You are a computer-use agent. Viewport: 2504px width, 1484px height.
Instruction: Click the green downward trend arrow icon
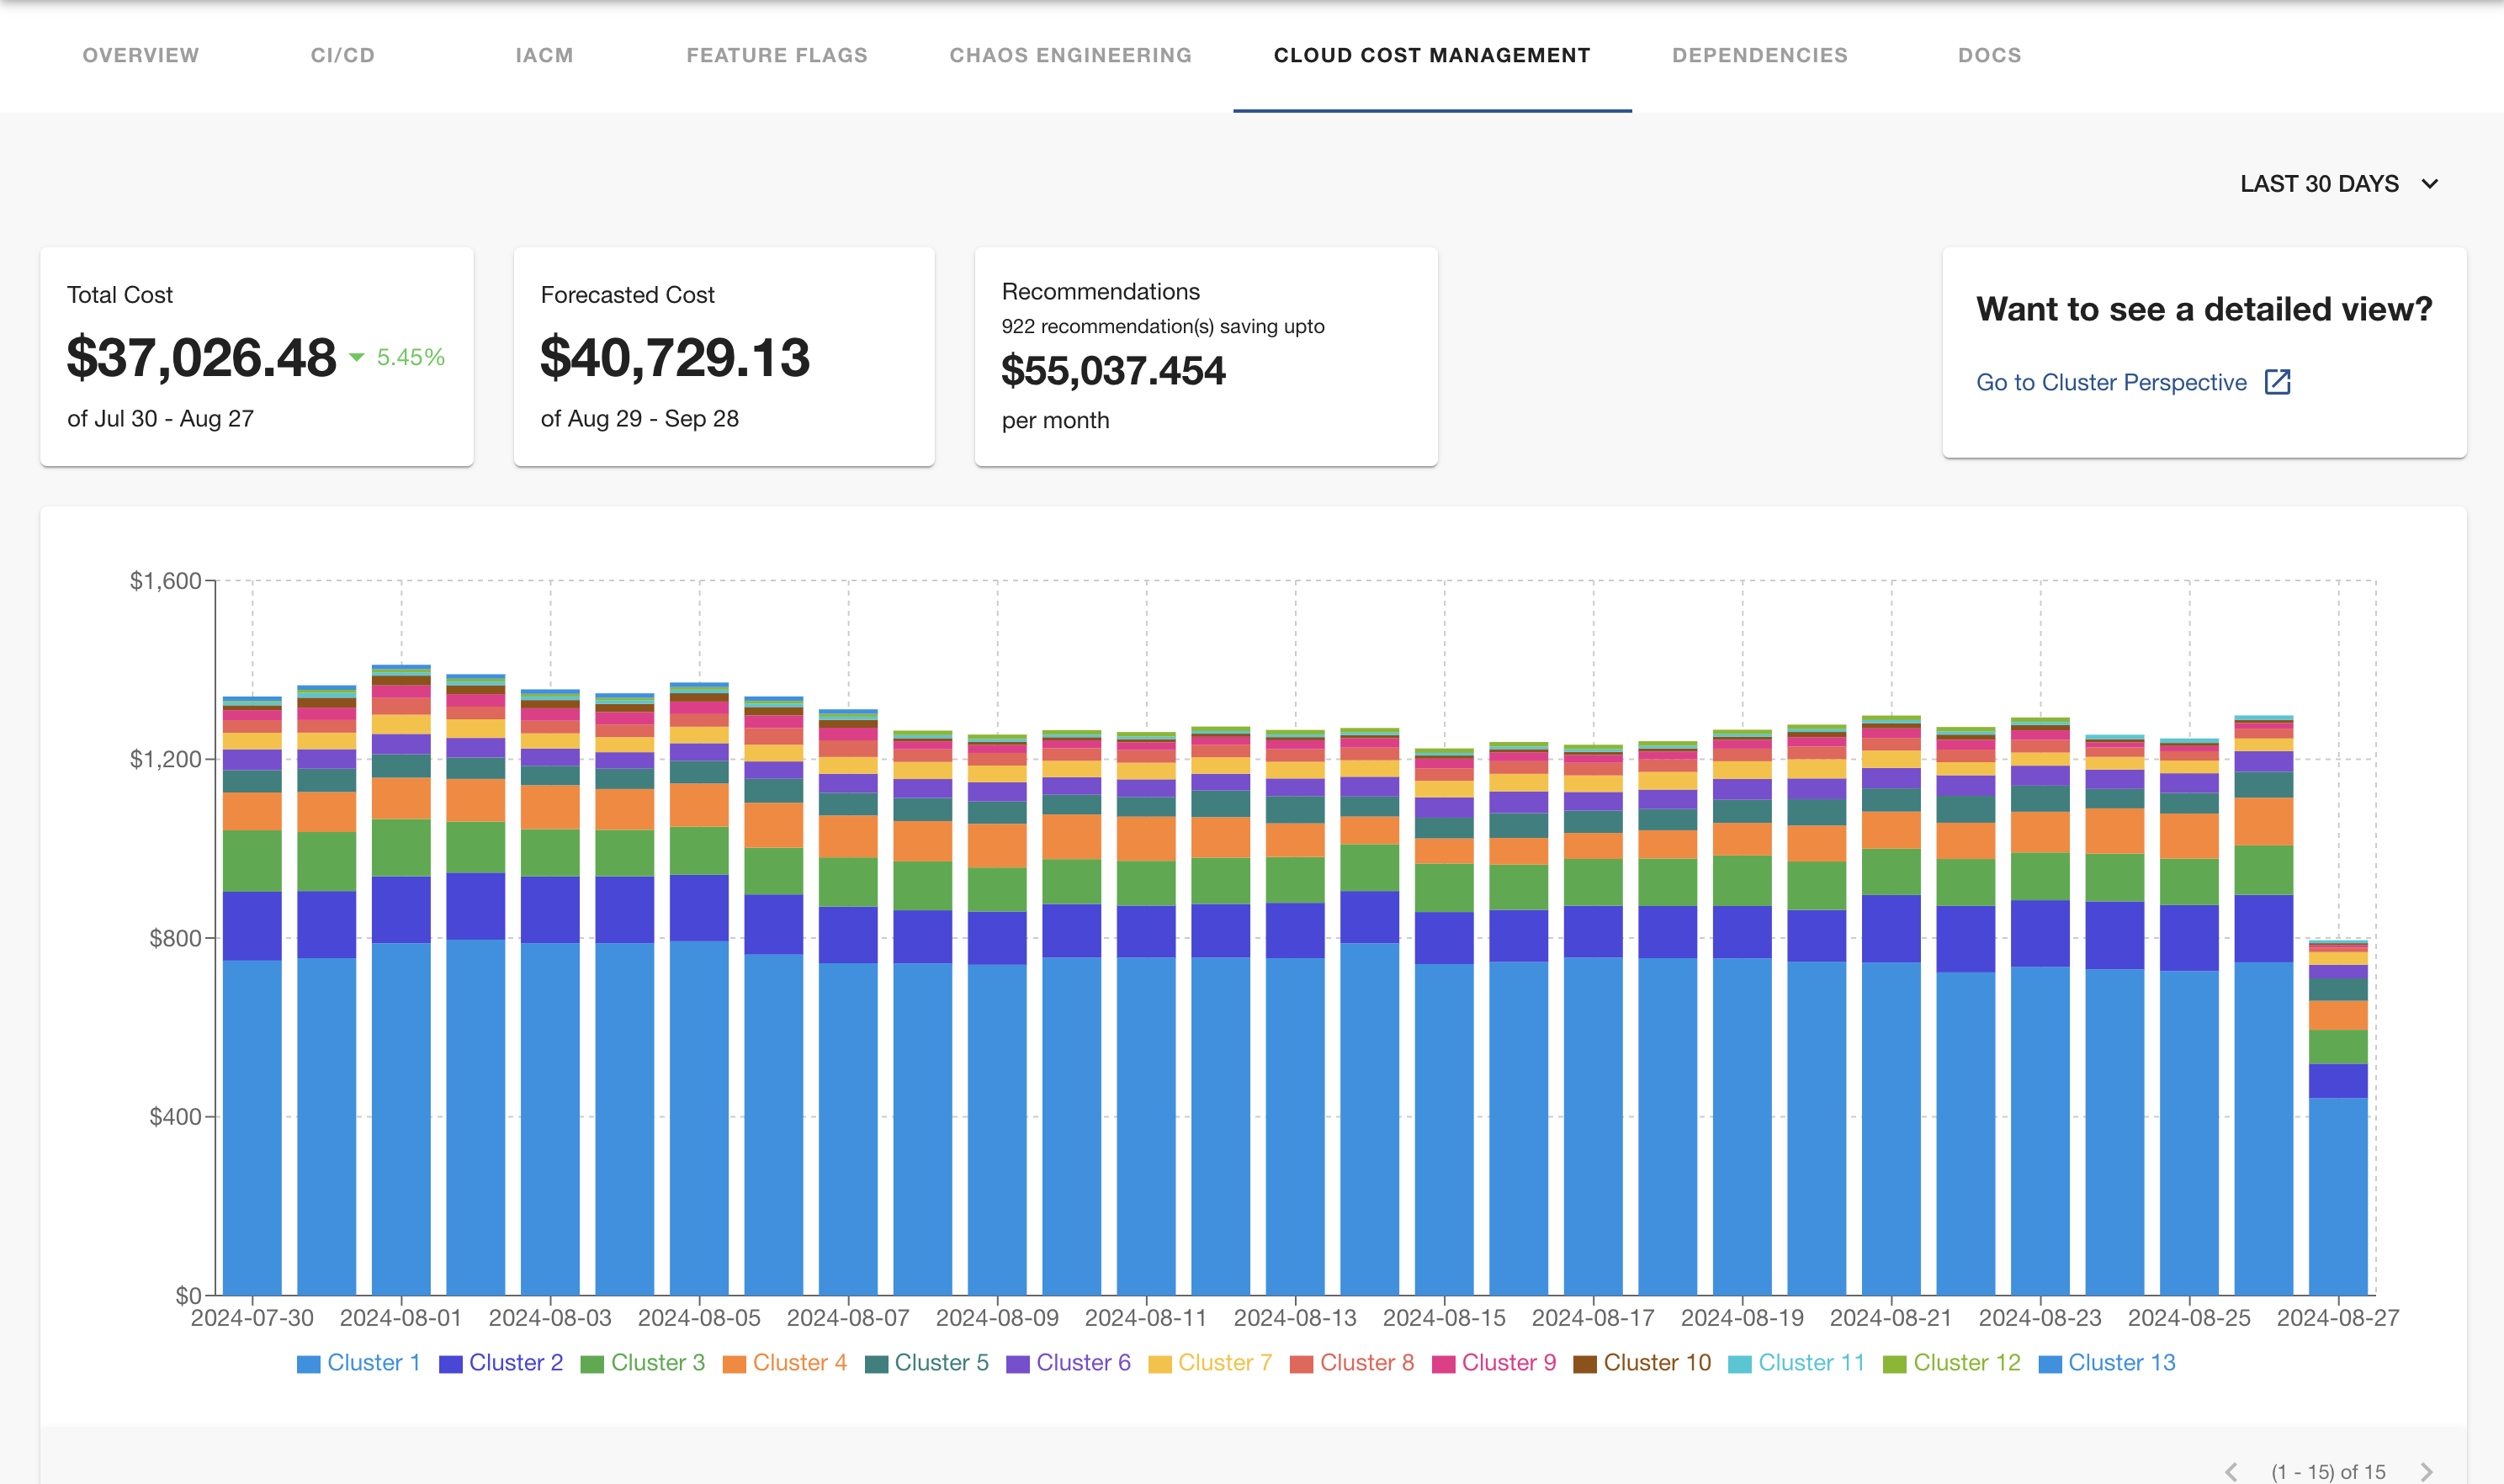pos(356,357)
